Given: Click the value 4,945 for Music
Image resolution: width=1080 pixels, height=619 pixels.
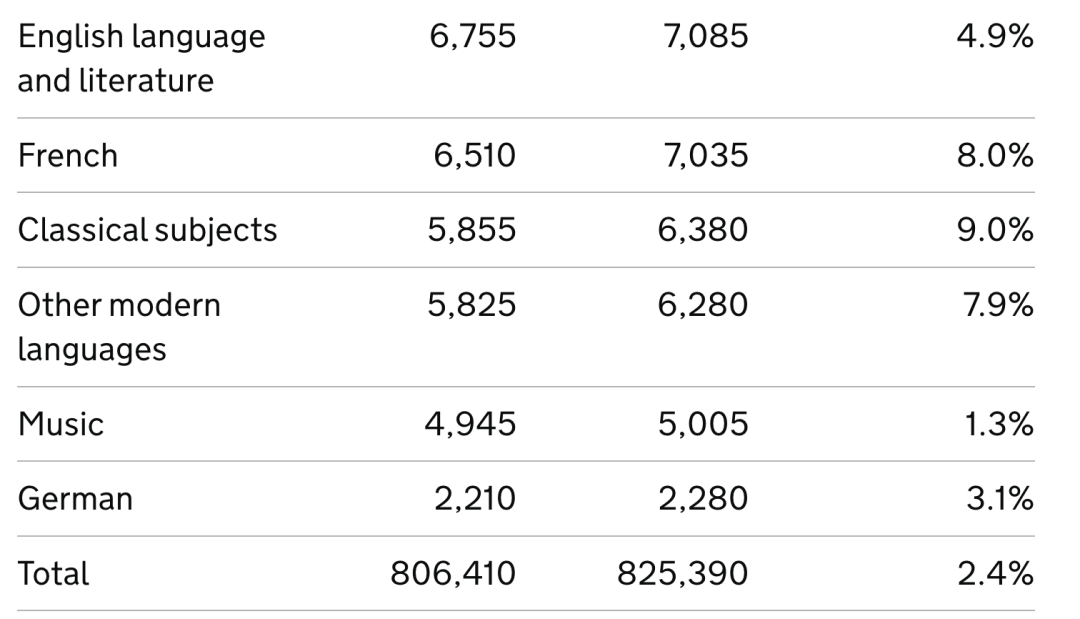Looking at the screenshot, I should click(x=470, y=424).
